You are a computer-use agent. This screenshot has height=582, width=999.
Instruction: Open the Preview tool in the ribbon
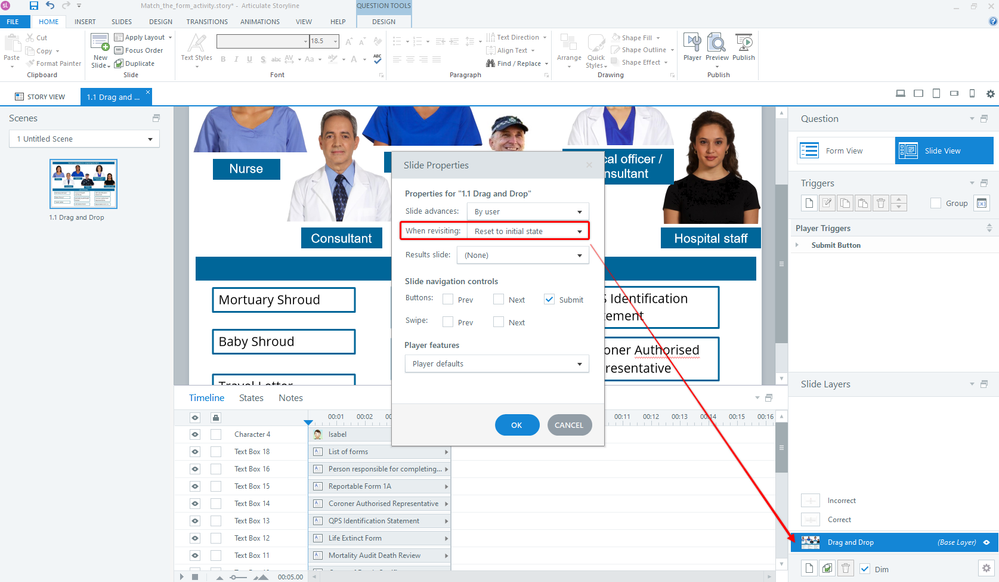tap(717, 45)
